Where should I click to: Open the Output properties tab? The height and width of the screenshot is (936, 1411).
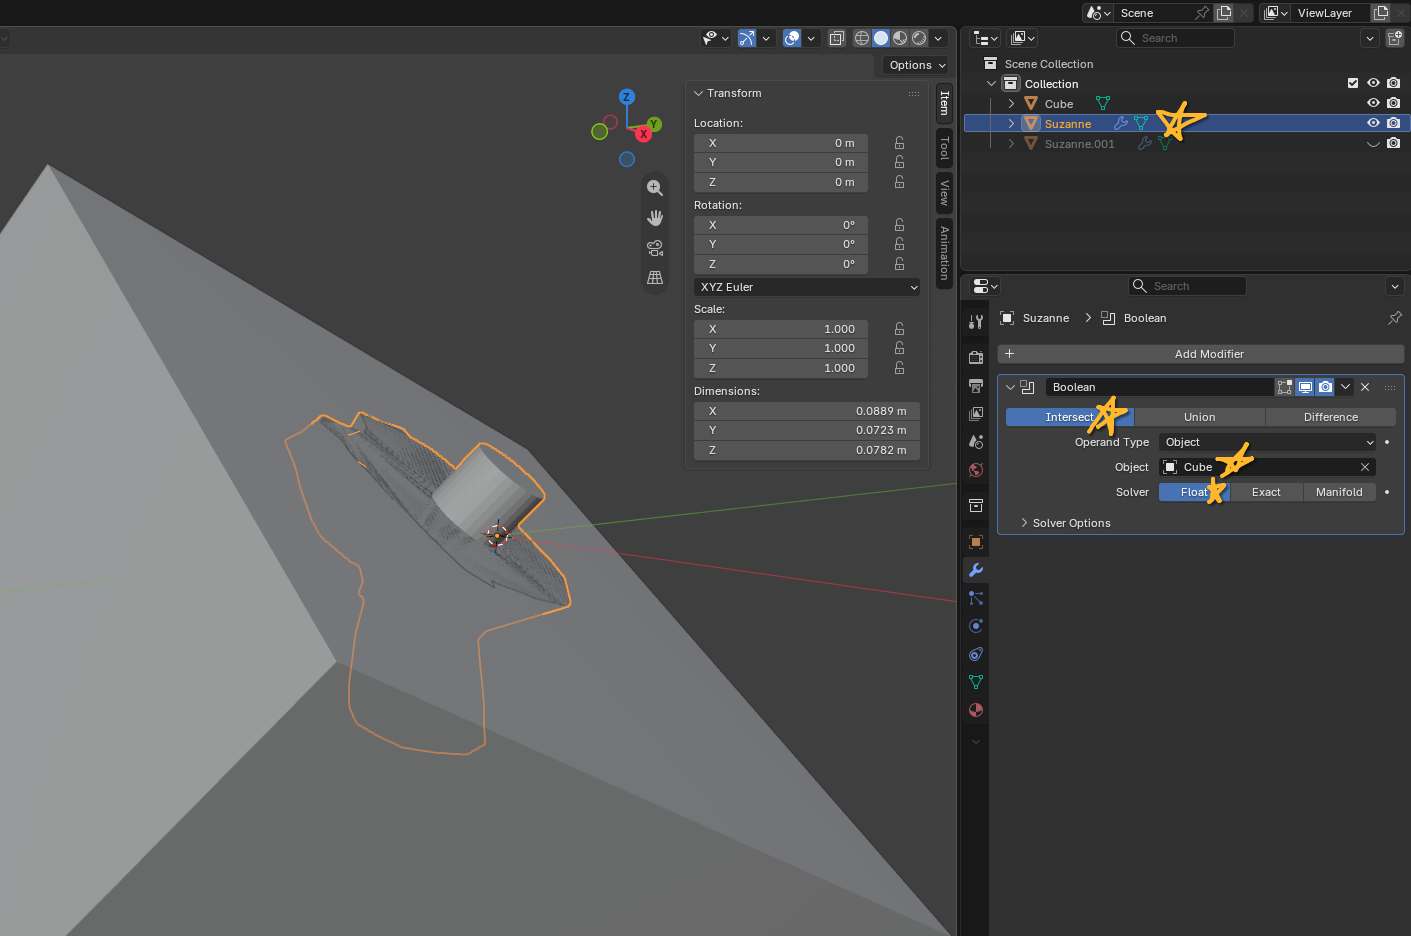pos(976,385)
